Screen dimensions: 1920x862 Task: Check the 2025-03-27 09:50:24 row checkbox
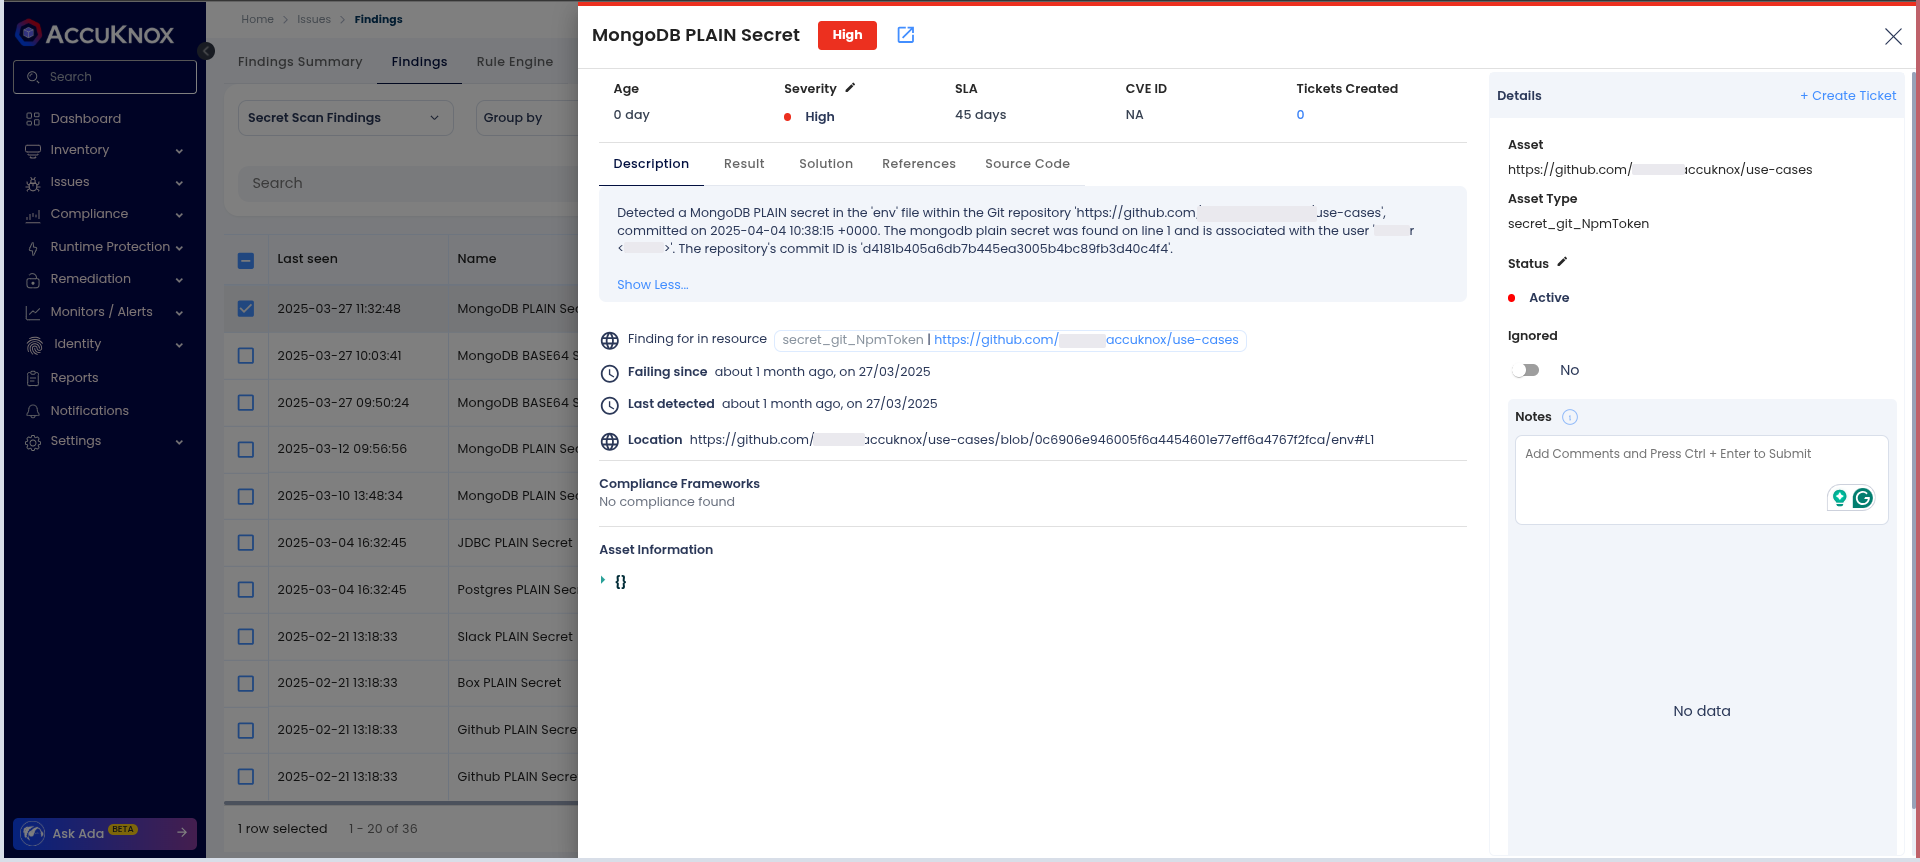point(246,403)
